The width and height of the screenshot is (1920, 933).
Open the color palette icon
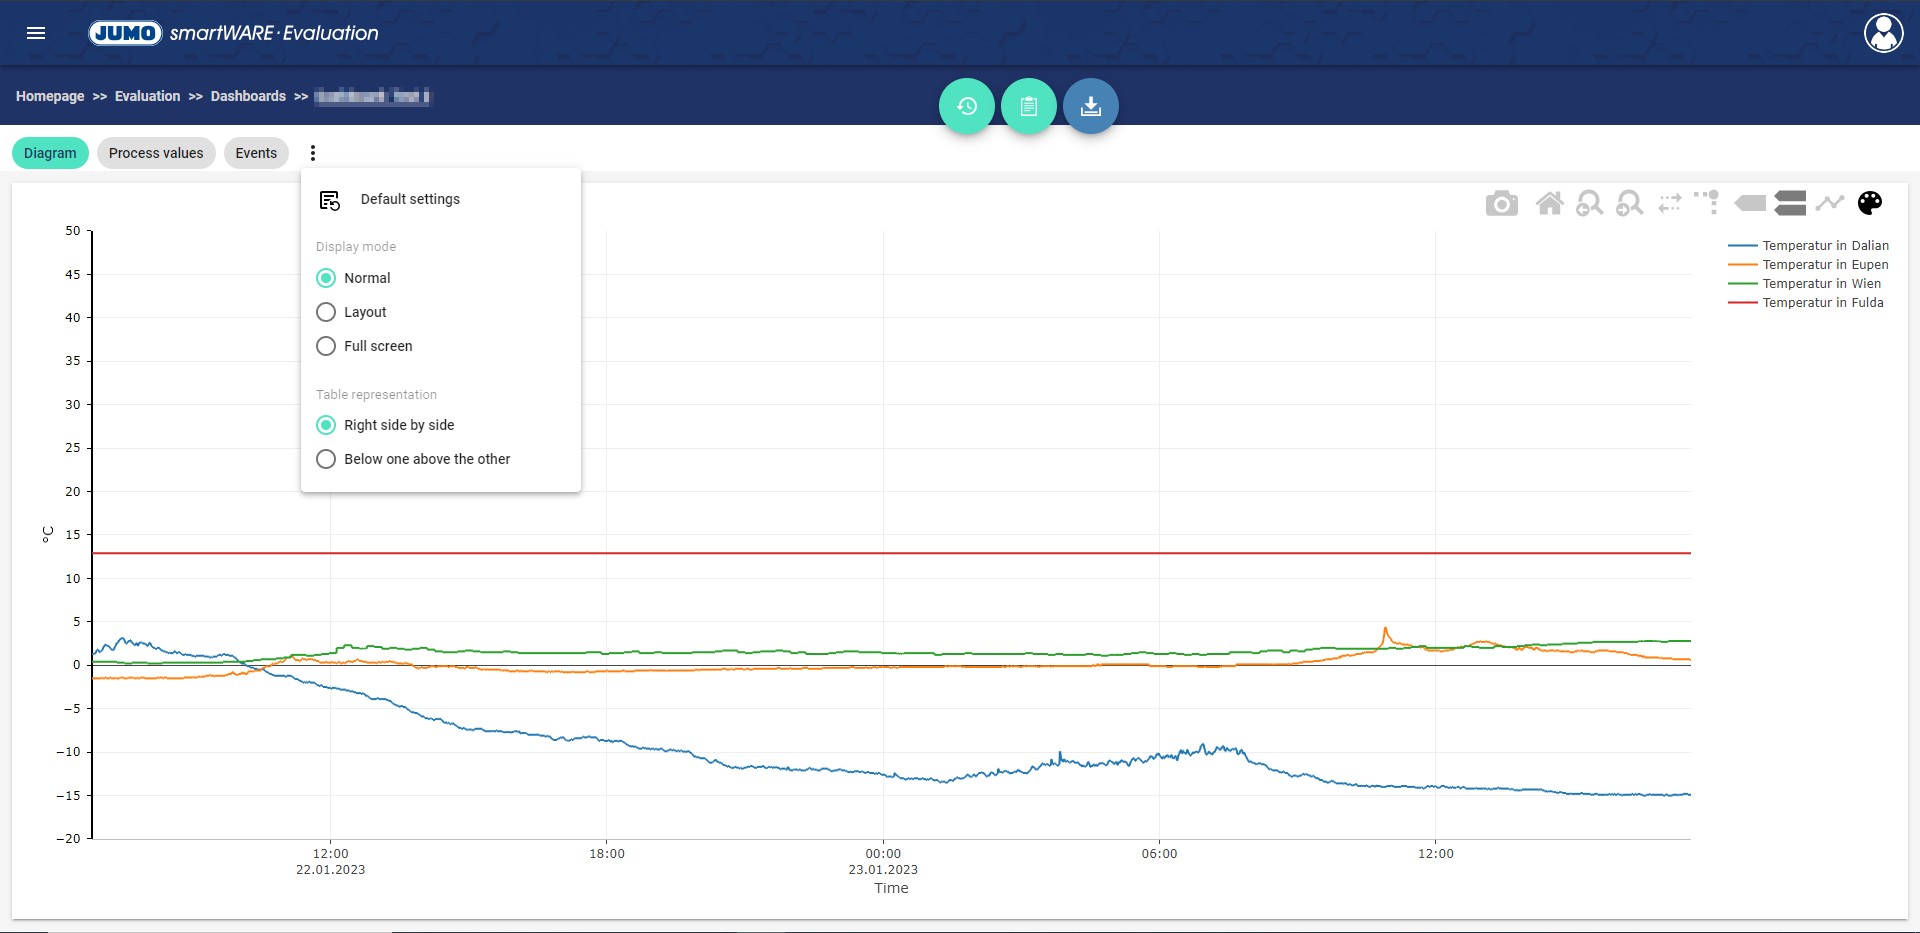1869,204
